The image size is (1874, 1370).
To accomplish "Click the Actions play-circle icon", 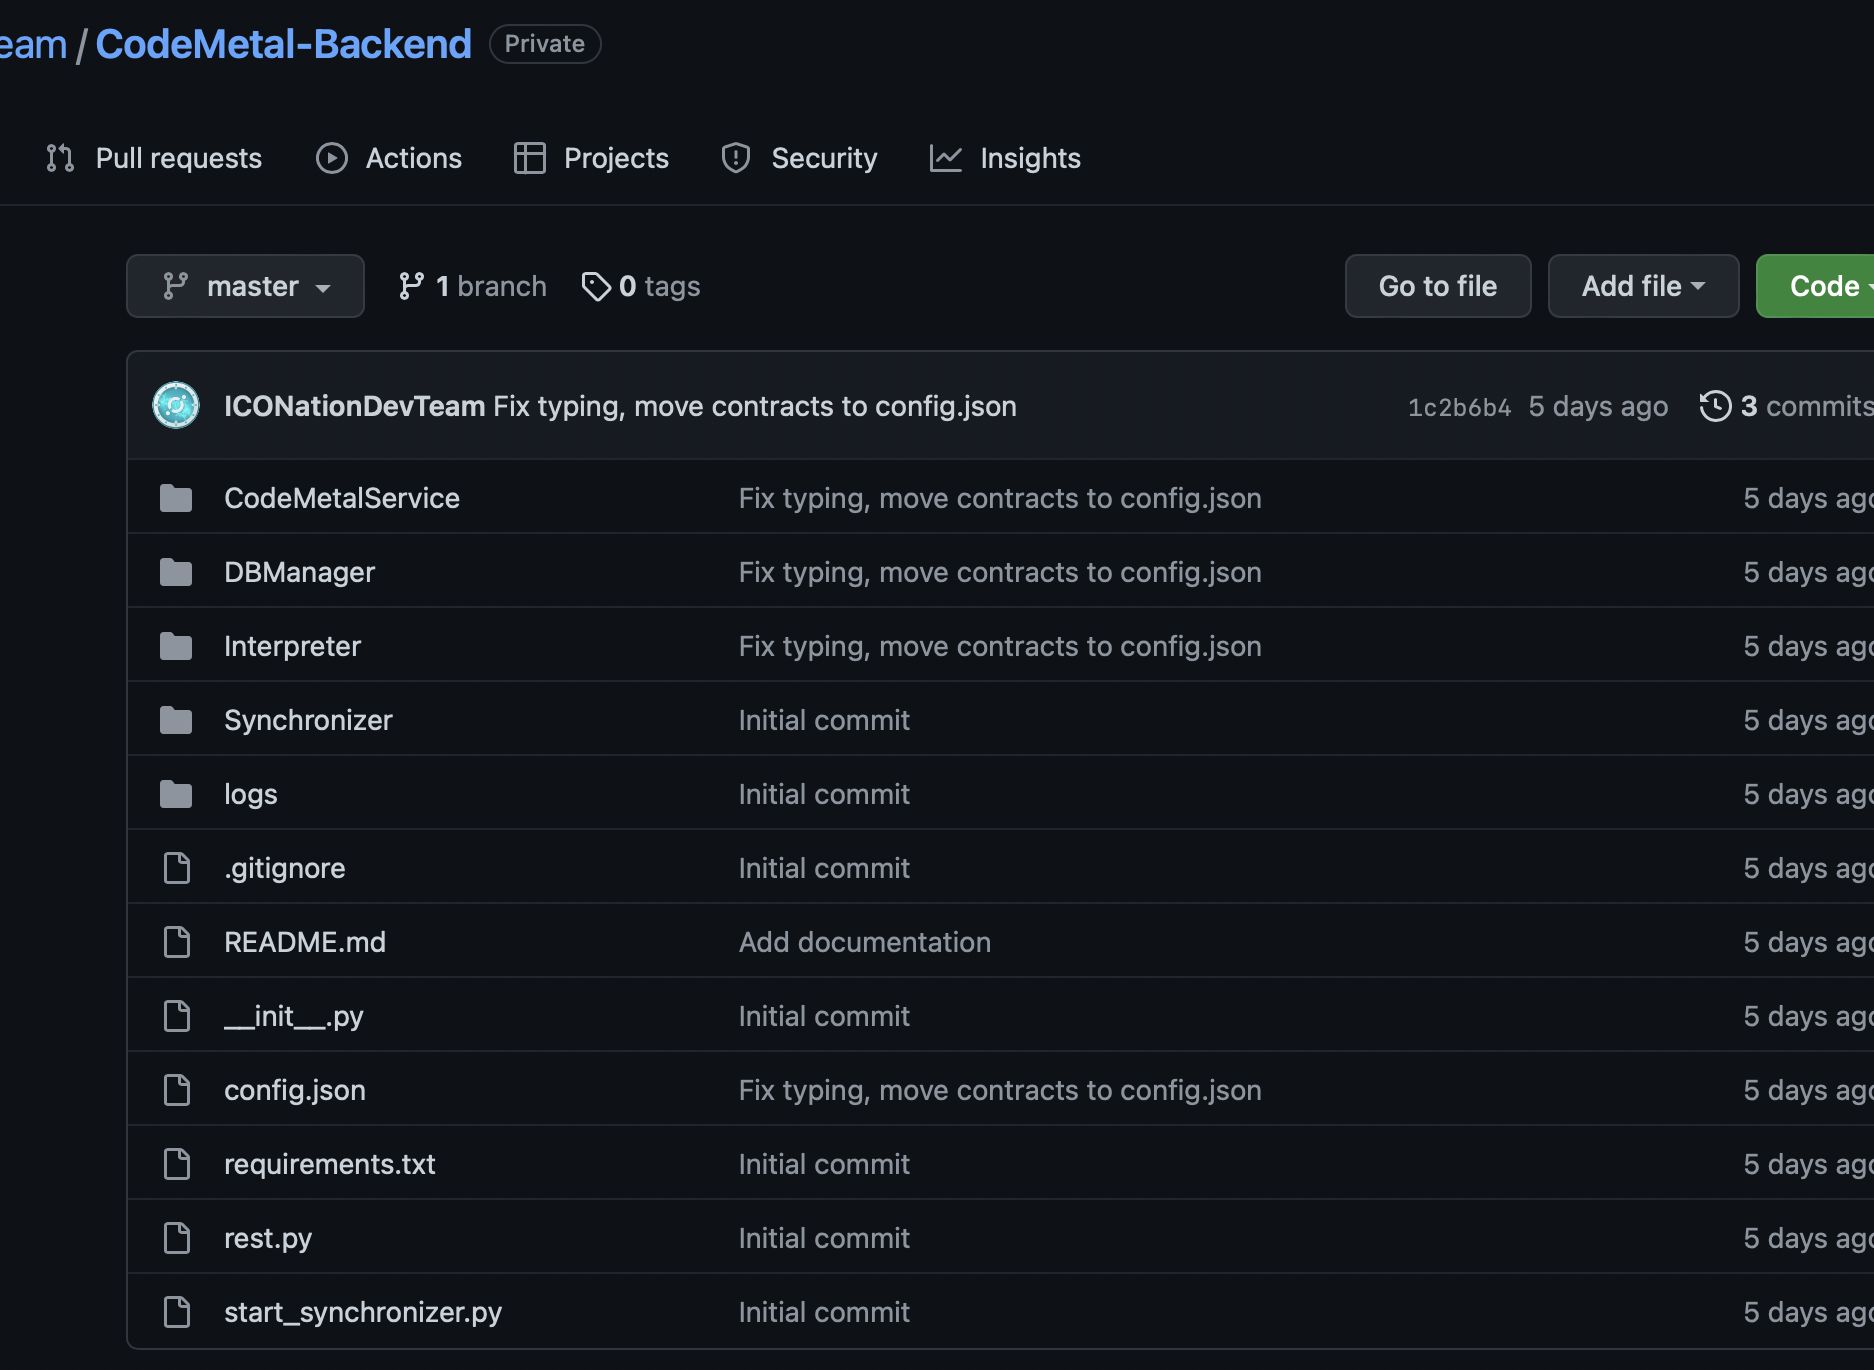I will (x=332, y=158).
